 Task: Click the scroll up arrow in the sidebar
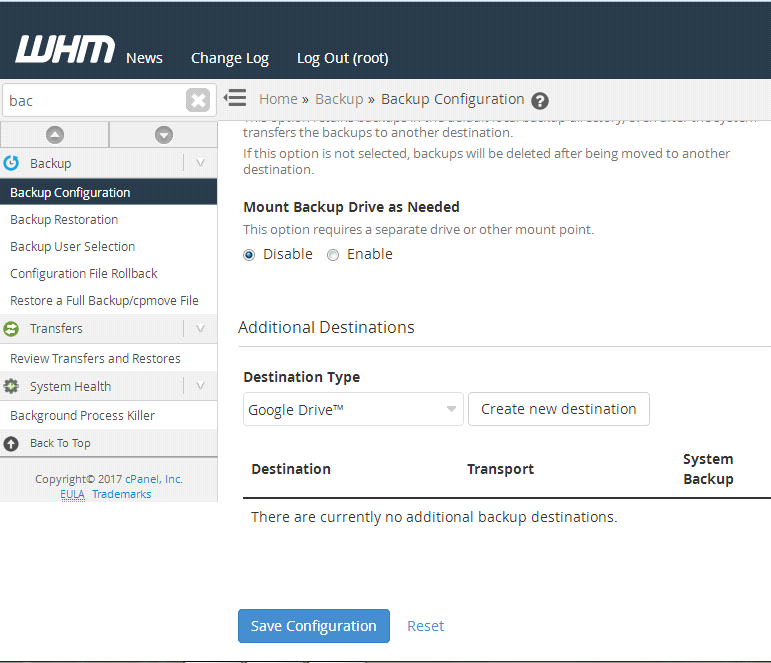(55, 135)
